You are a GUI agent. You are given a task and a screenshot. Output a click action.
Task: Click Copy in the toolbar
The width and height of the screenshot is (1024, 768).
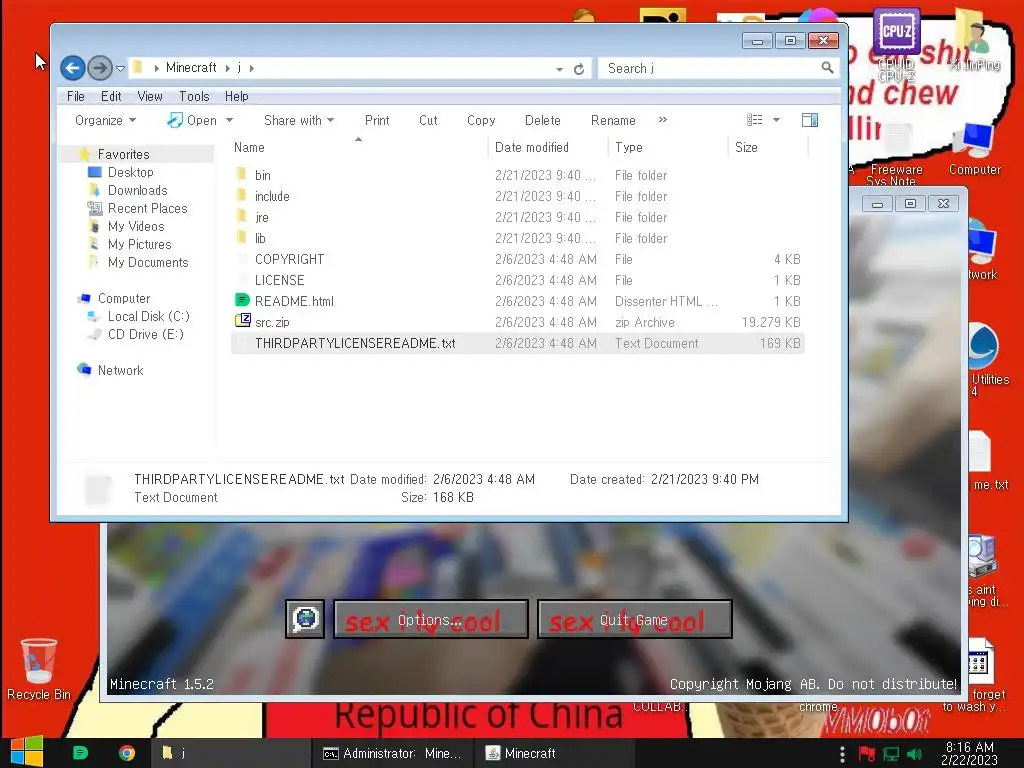[481, 120]
